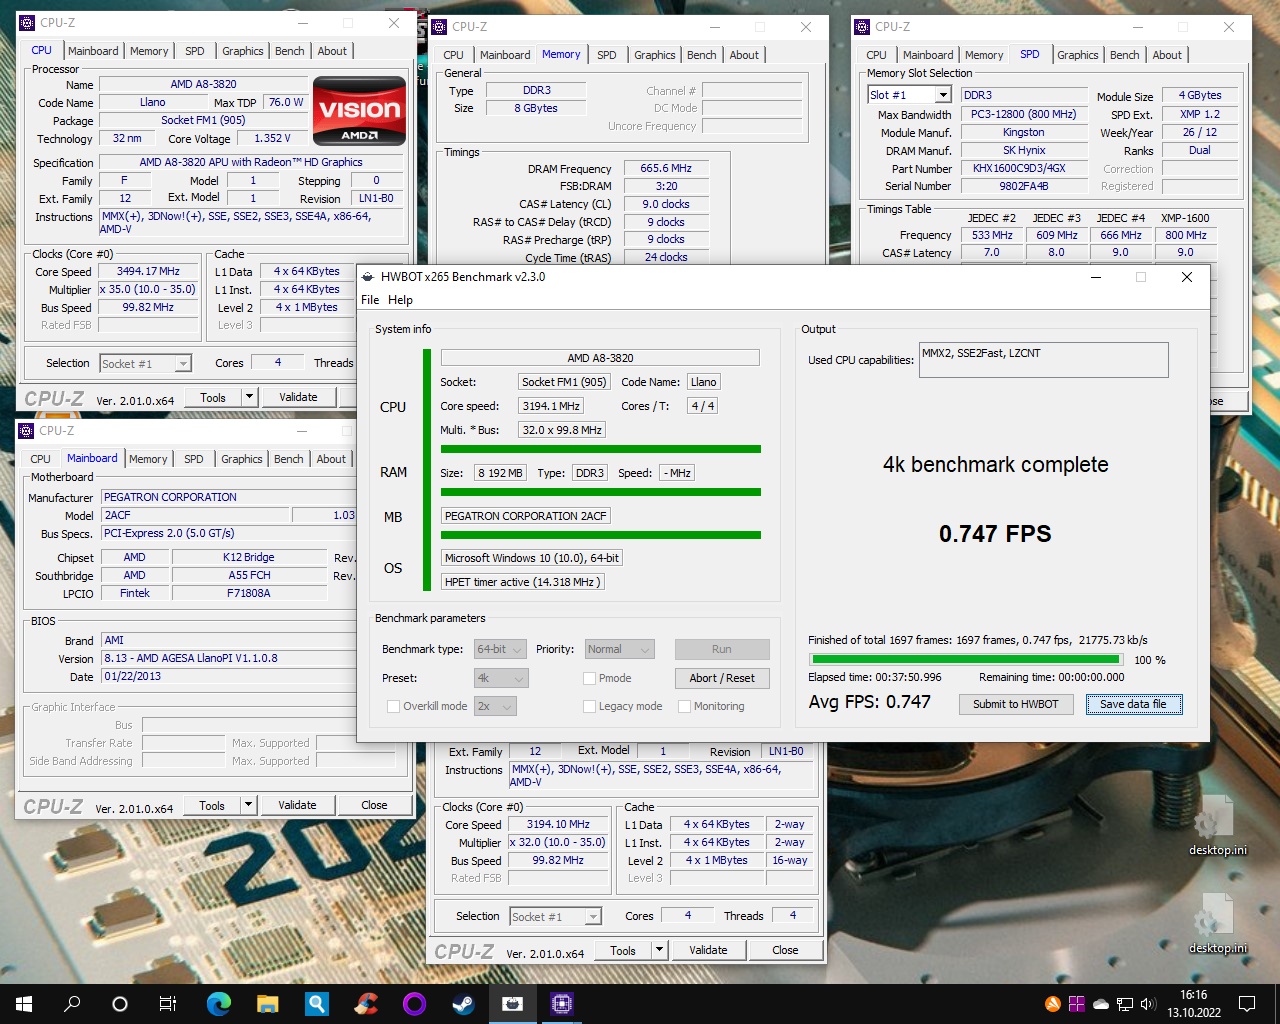Click the green RAM status bar in HWBOT
Image resolution: width=1280 pixels, height=1024 pixels.
click(601, 492)
